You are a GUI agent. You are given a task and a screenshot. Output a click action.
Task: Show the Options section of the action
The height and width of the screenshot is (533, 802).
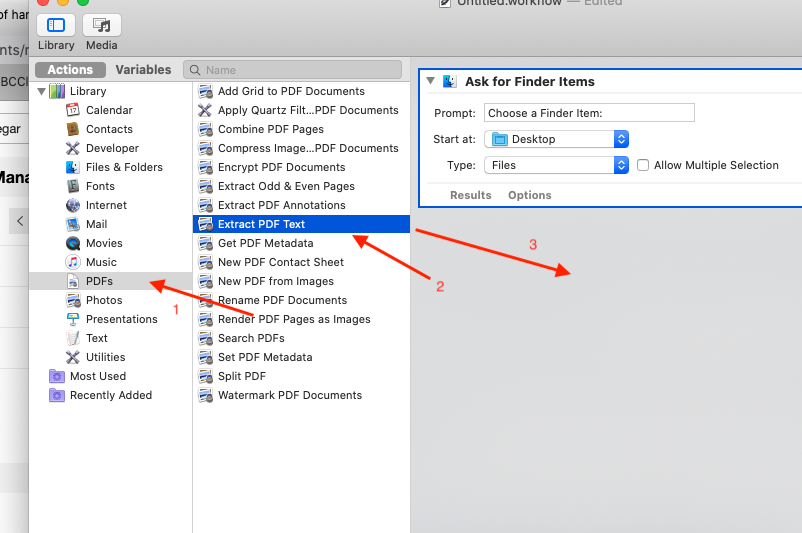point(529,195)
